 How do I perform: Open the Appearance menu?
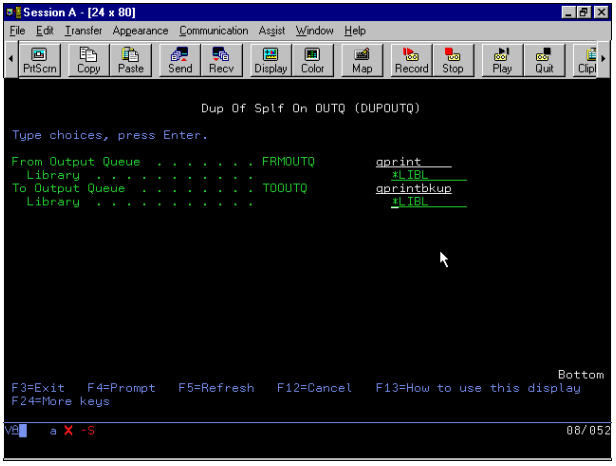(x=140, y=31)
